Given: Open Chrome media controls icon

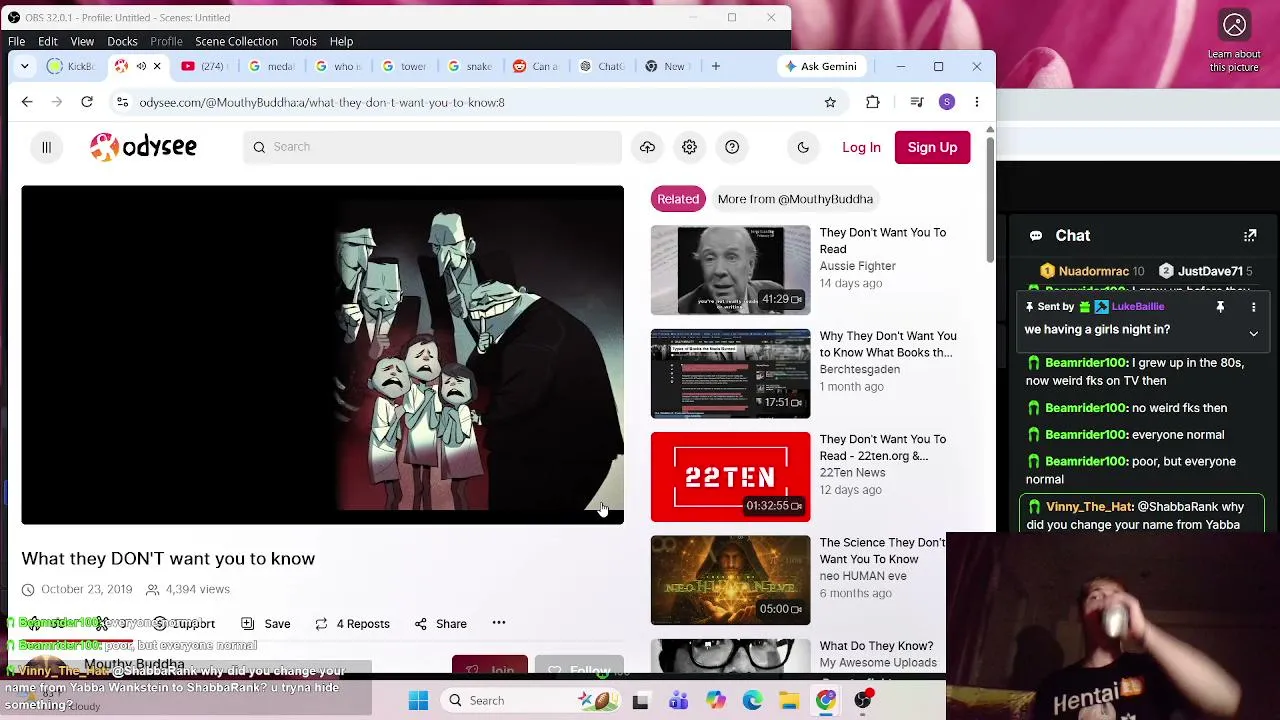Looking at the screenshot, I should coord(916,102).
